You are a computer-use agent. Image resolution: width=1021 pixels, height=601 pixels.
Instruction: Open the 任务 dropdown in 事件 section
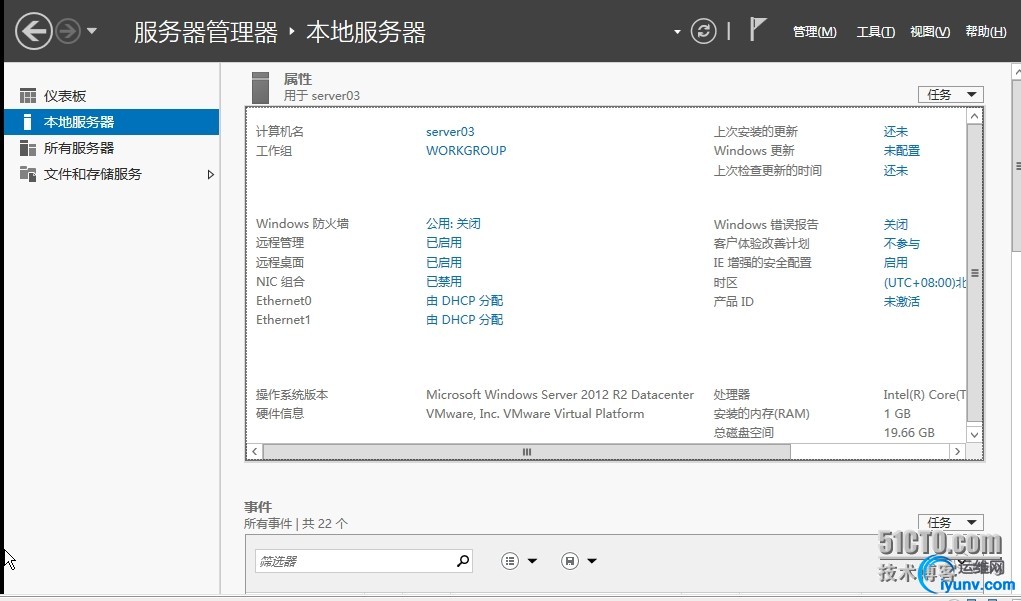click(x=951, y=522)
